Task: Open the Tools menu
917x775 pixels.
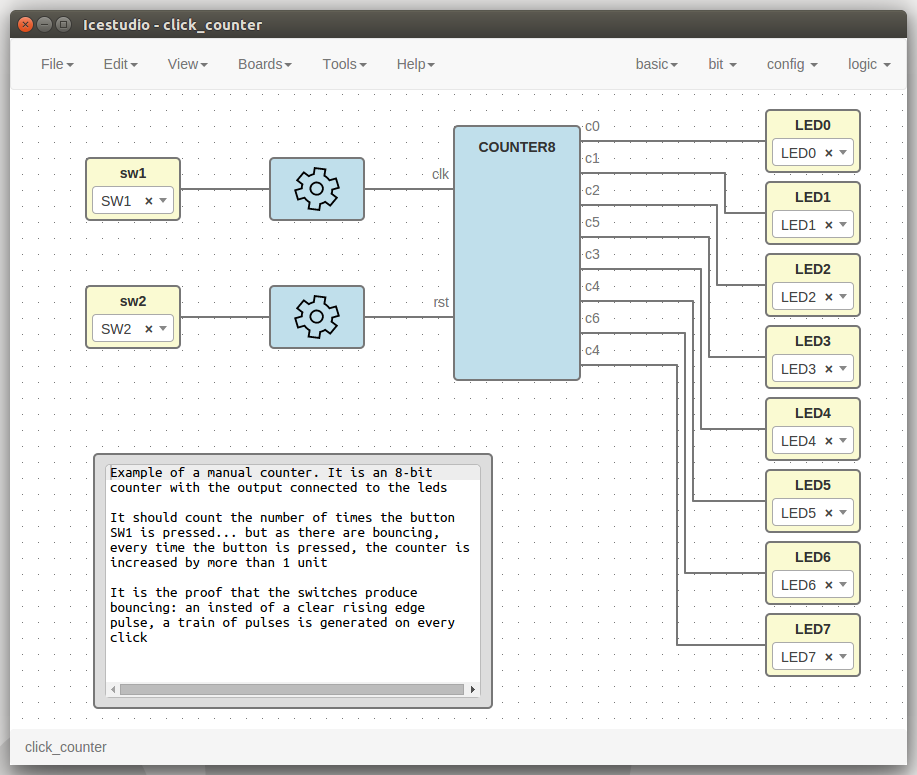Action: tap(344, 64)
